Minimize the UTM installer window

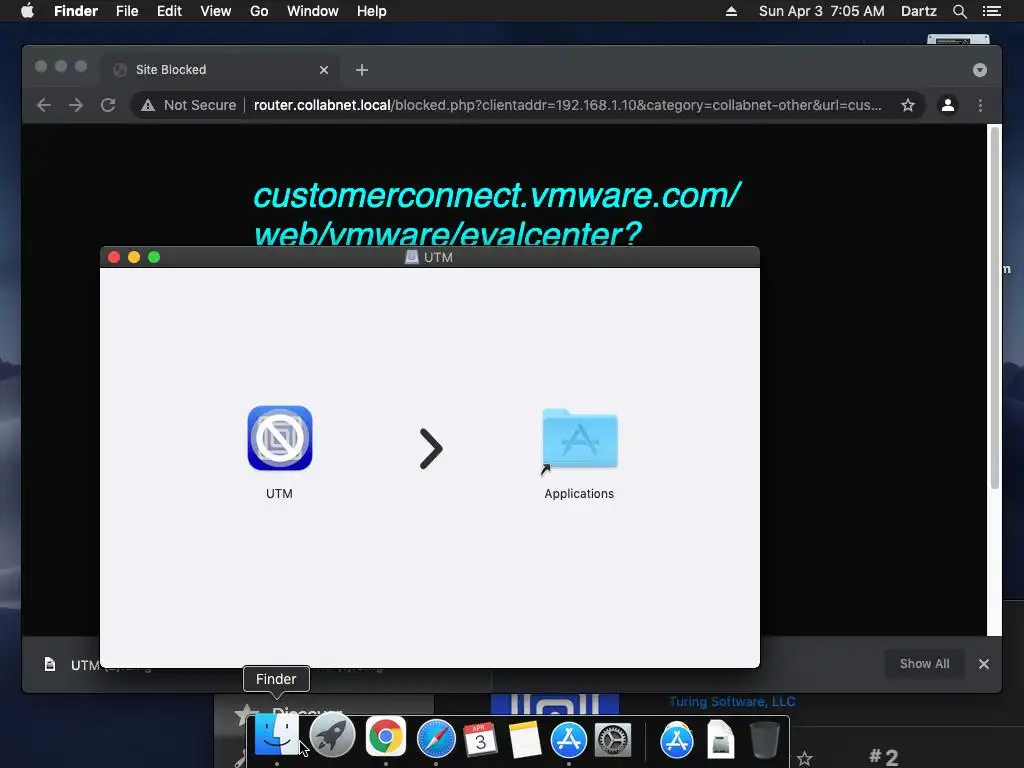tap(134, 257)
